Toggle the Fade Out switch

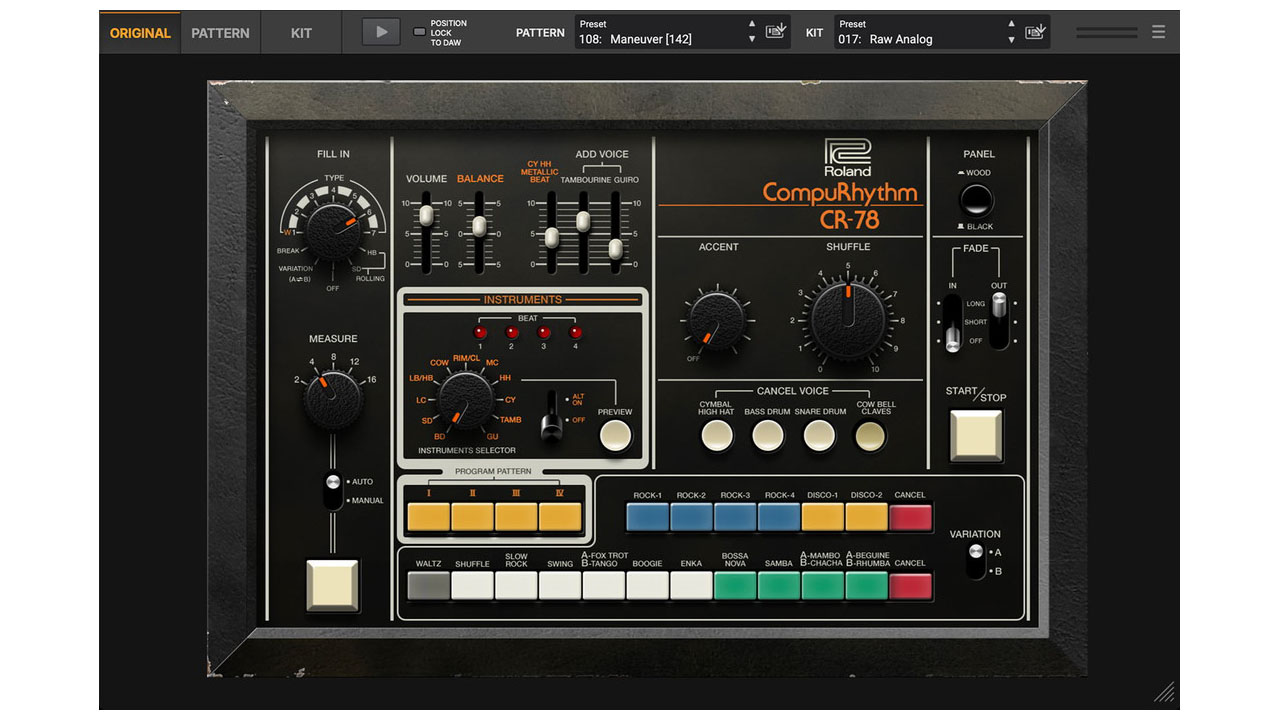(999, 322)
